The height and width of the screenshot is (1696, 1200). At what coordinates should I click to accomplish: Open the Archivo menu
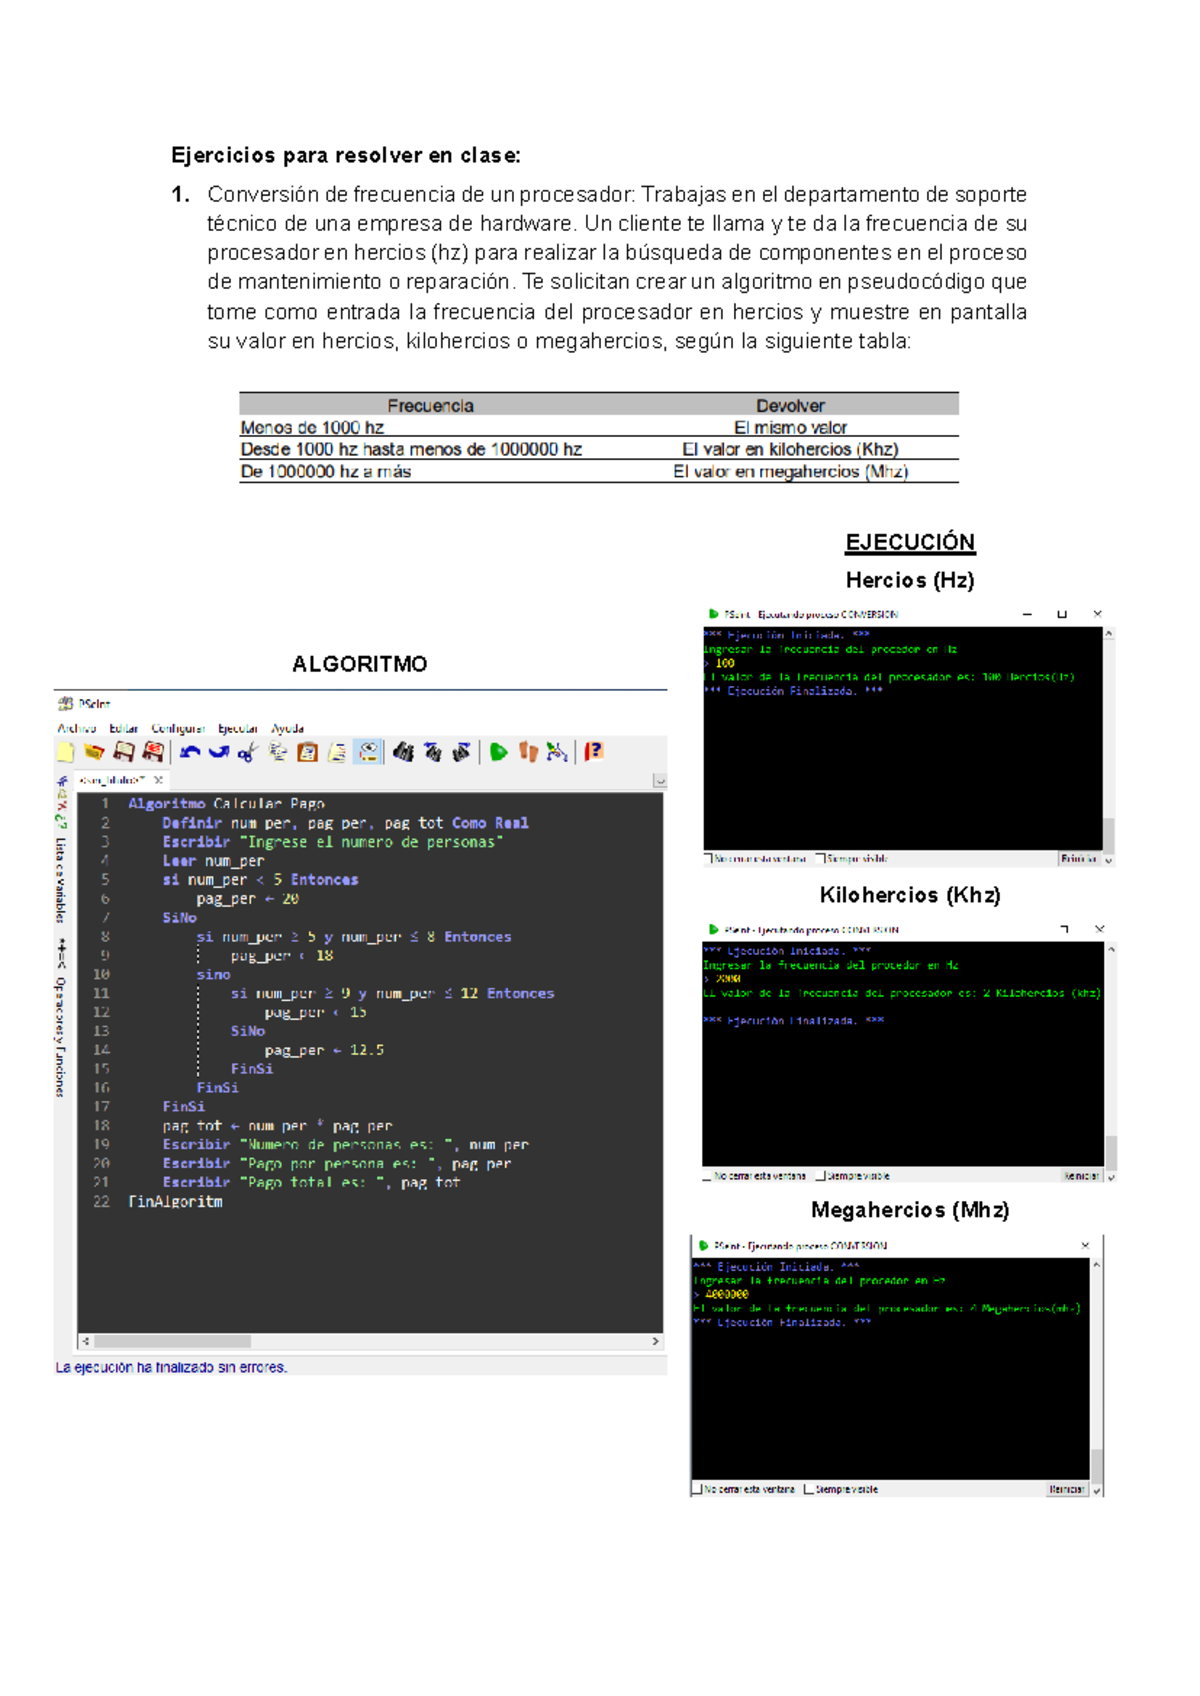pos(76,729)
